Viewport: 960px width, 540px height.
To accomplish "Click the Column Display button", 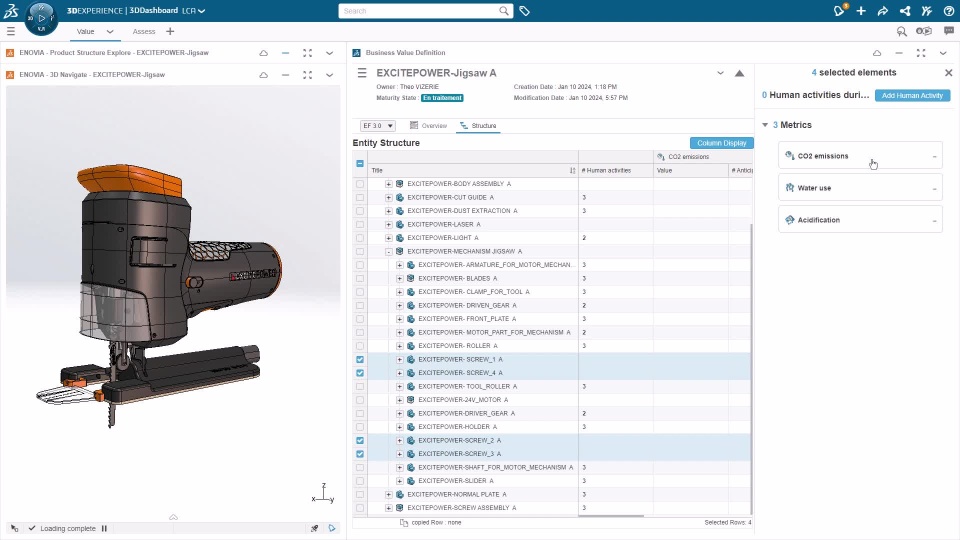I will tap(721, 143).
